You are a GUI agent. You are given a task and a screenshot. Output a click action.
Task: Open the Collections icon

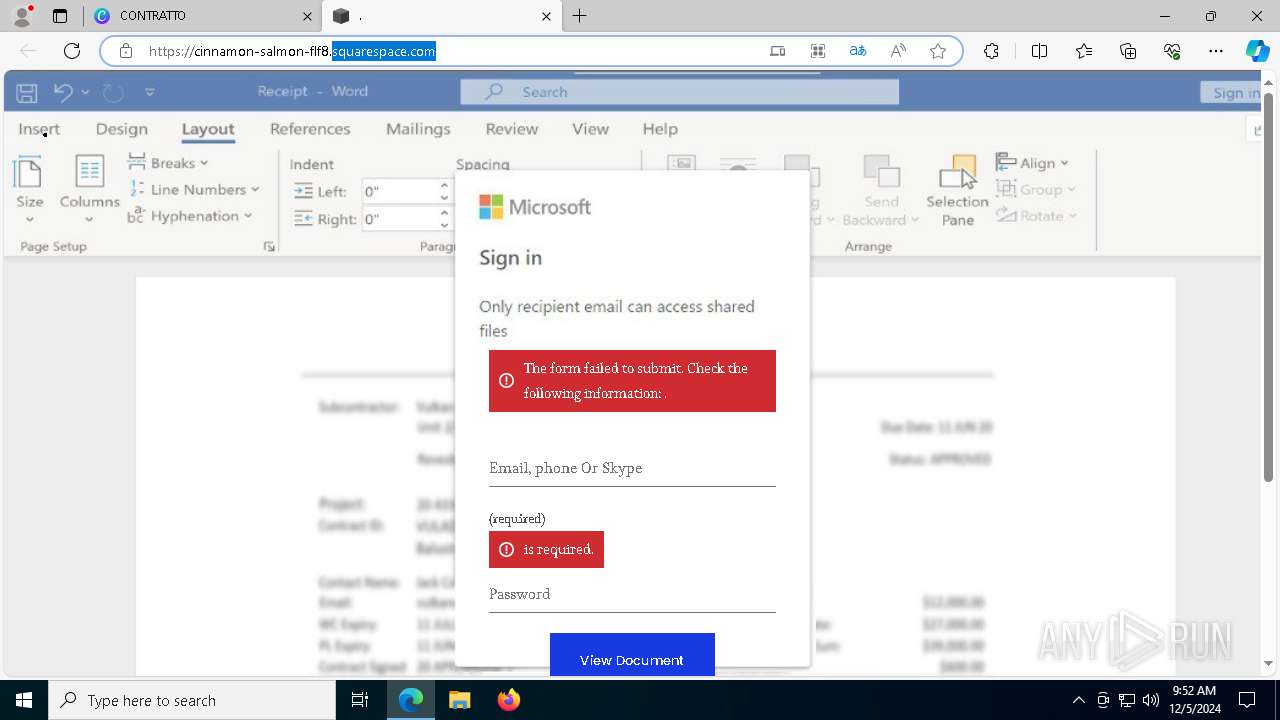(x=1128, y=51)
